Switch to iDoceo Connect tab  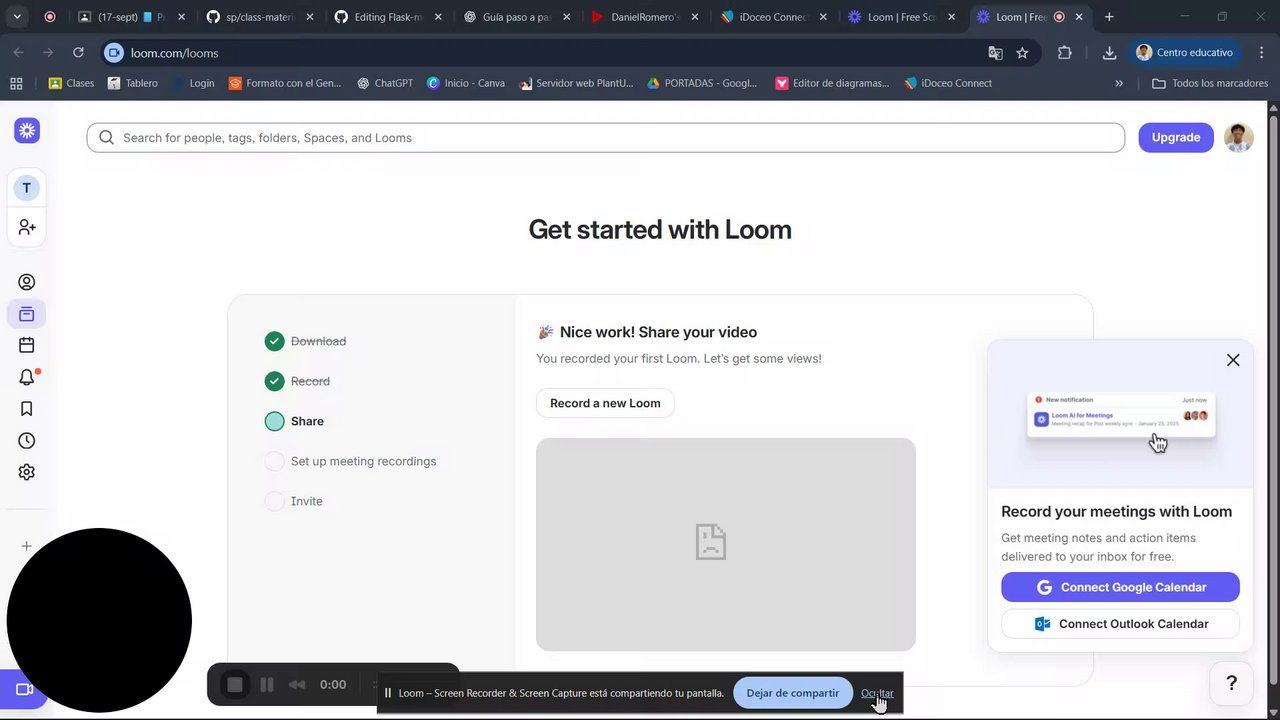tap(772, 17)
